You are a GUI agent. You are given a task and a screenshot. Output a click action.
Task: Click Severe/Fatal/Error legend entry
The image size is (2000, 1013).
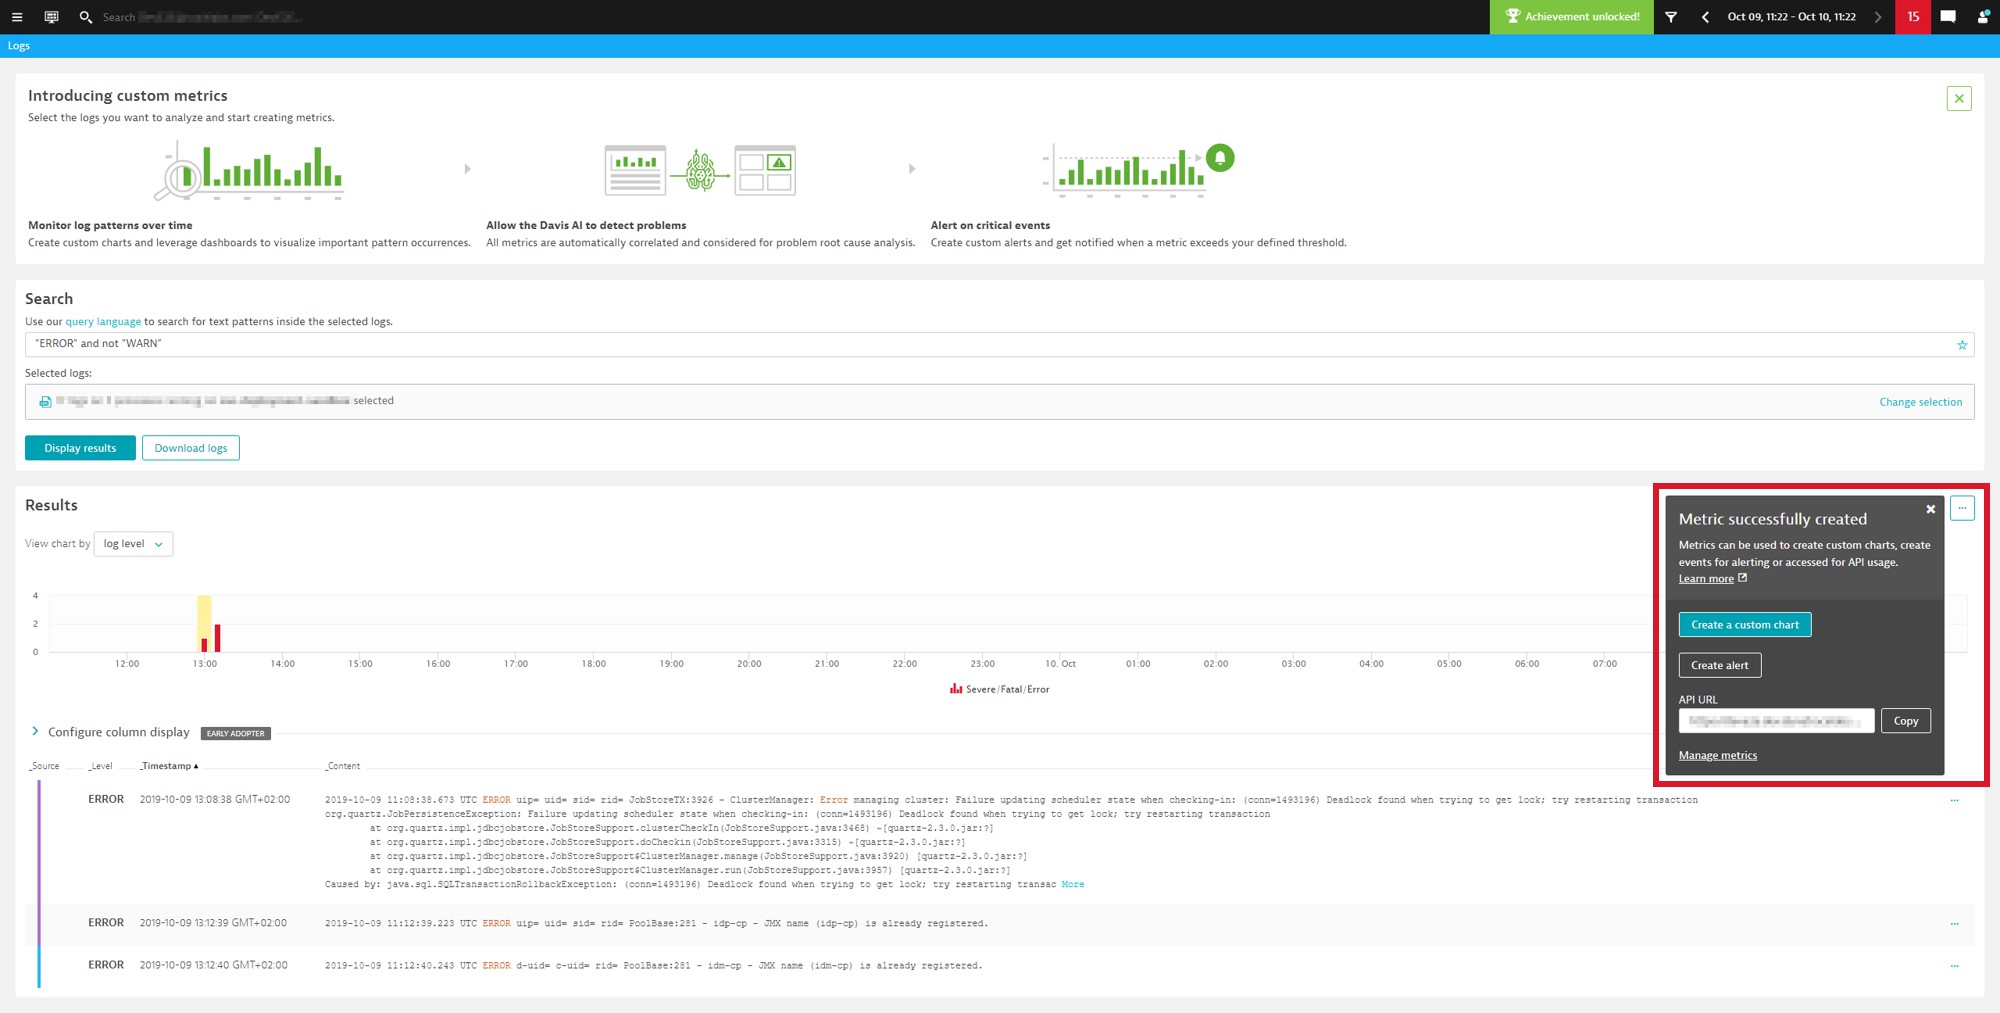pyautogui.click(x=1000, y=689)
